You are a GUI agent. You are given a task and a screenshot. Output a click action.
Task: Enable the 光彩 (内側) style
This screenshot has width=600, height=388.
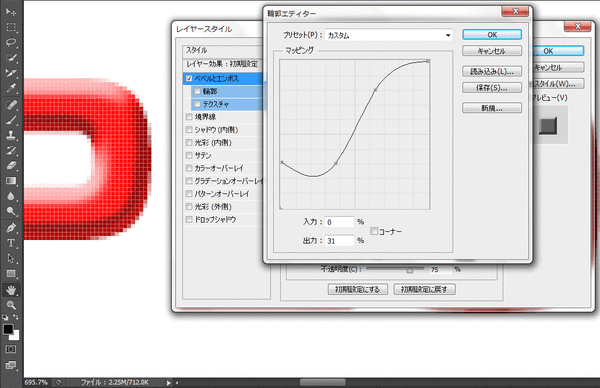(x=189, y=142)
